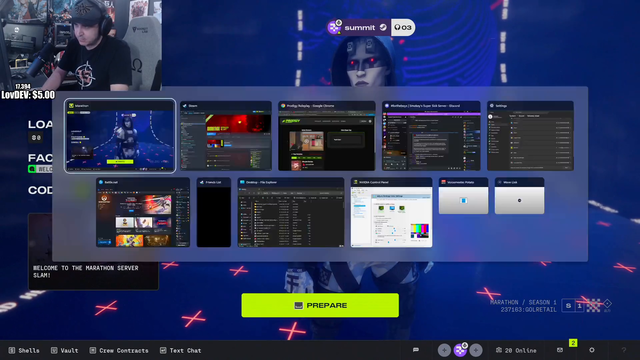640x360 pixels.
Task: Open the Vault menu item
Action: point(64,350)
